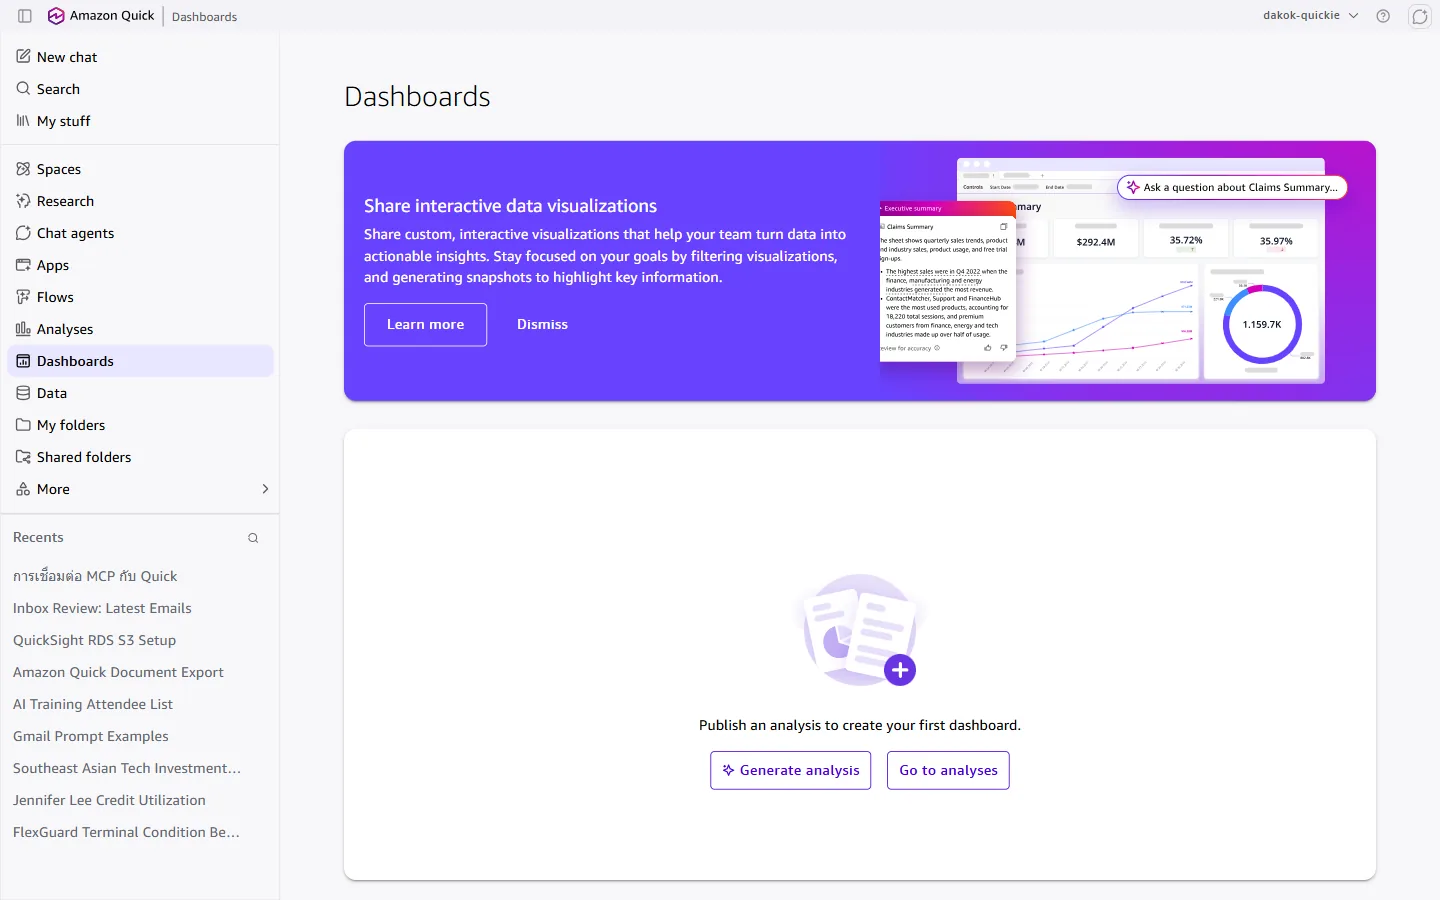1440x900 pixels.
Task: Click the Shared folders icon
Action: [x=23, y=457]
